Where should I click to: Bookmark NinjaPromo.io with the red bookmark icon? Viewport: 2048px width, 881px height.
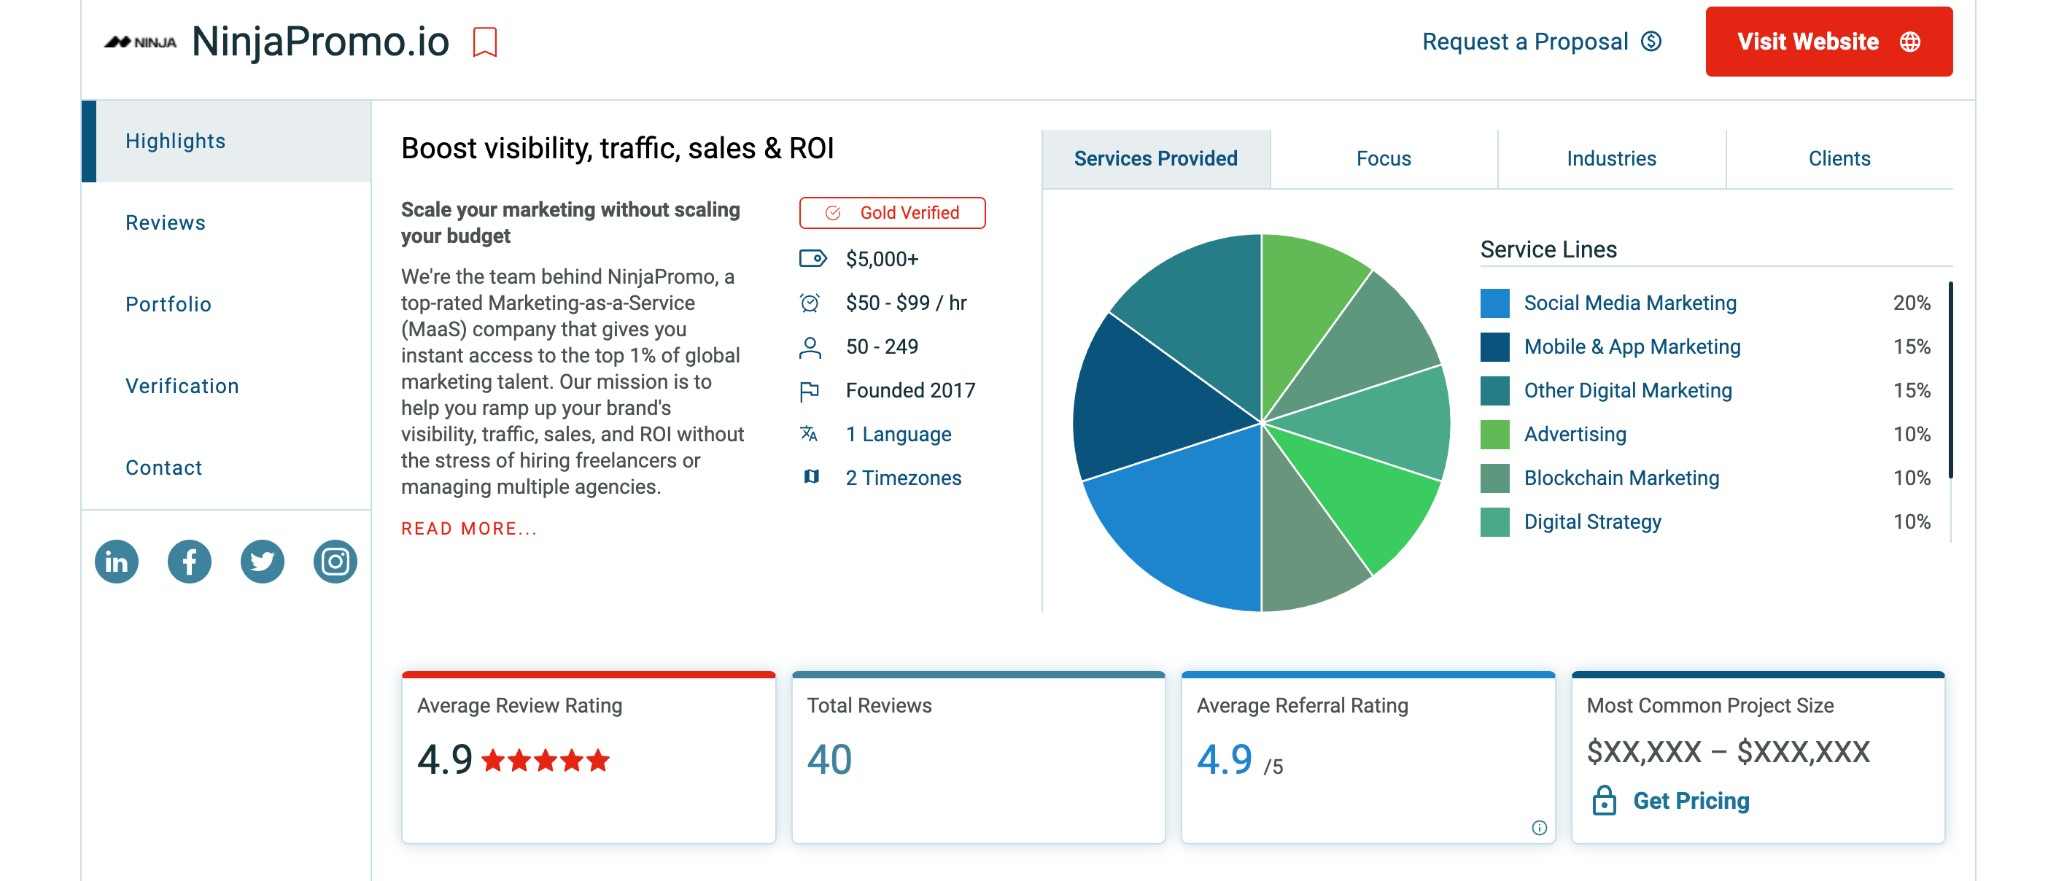pos(485,42)
